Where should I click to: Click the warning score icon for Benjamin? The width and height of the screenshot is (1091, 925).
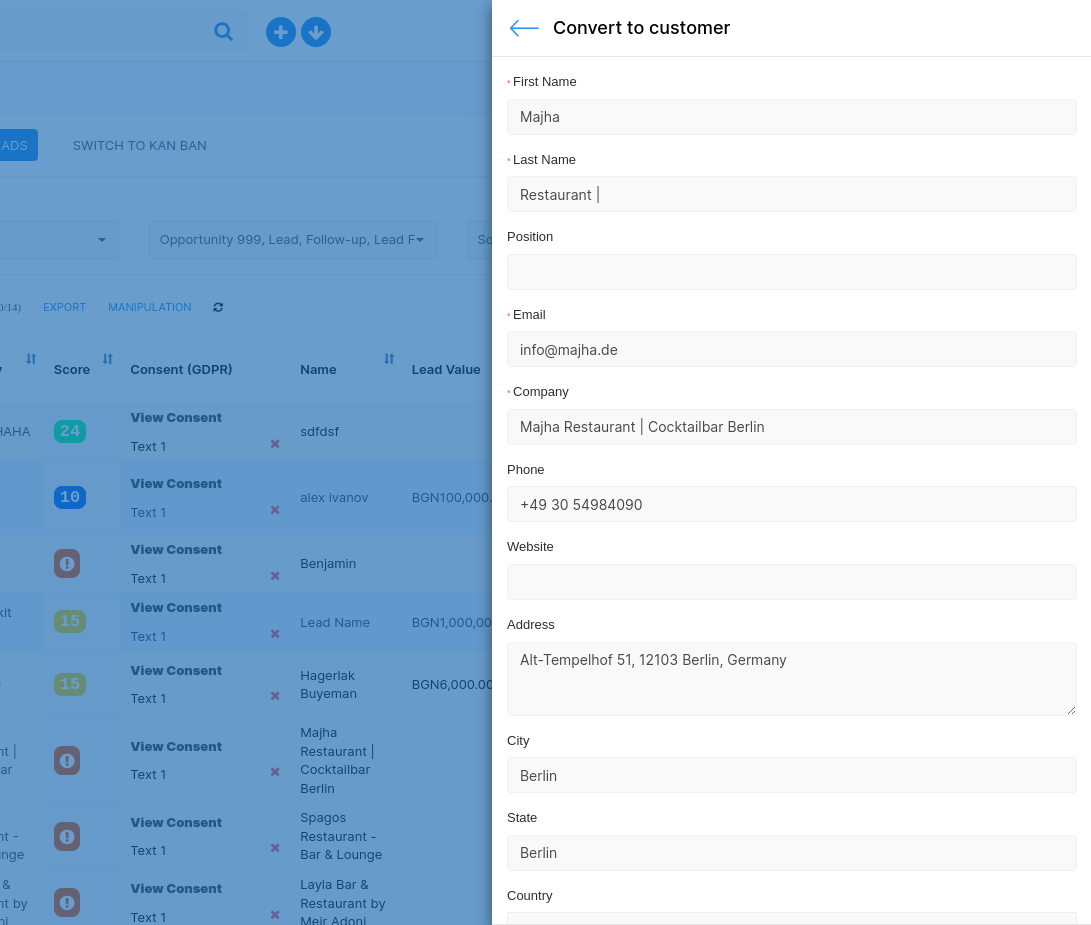tap(67, 564)
